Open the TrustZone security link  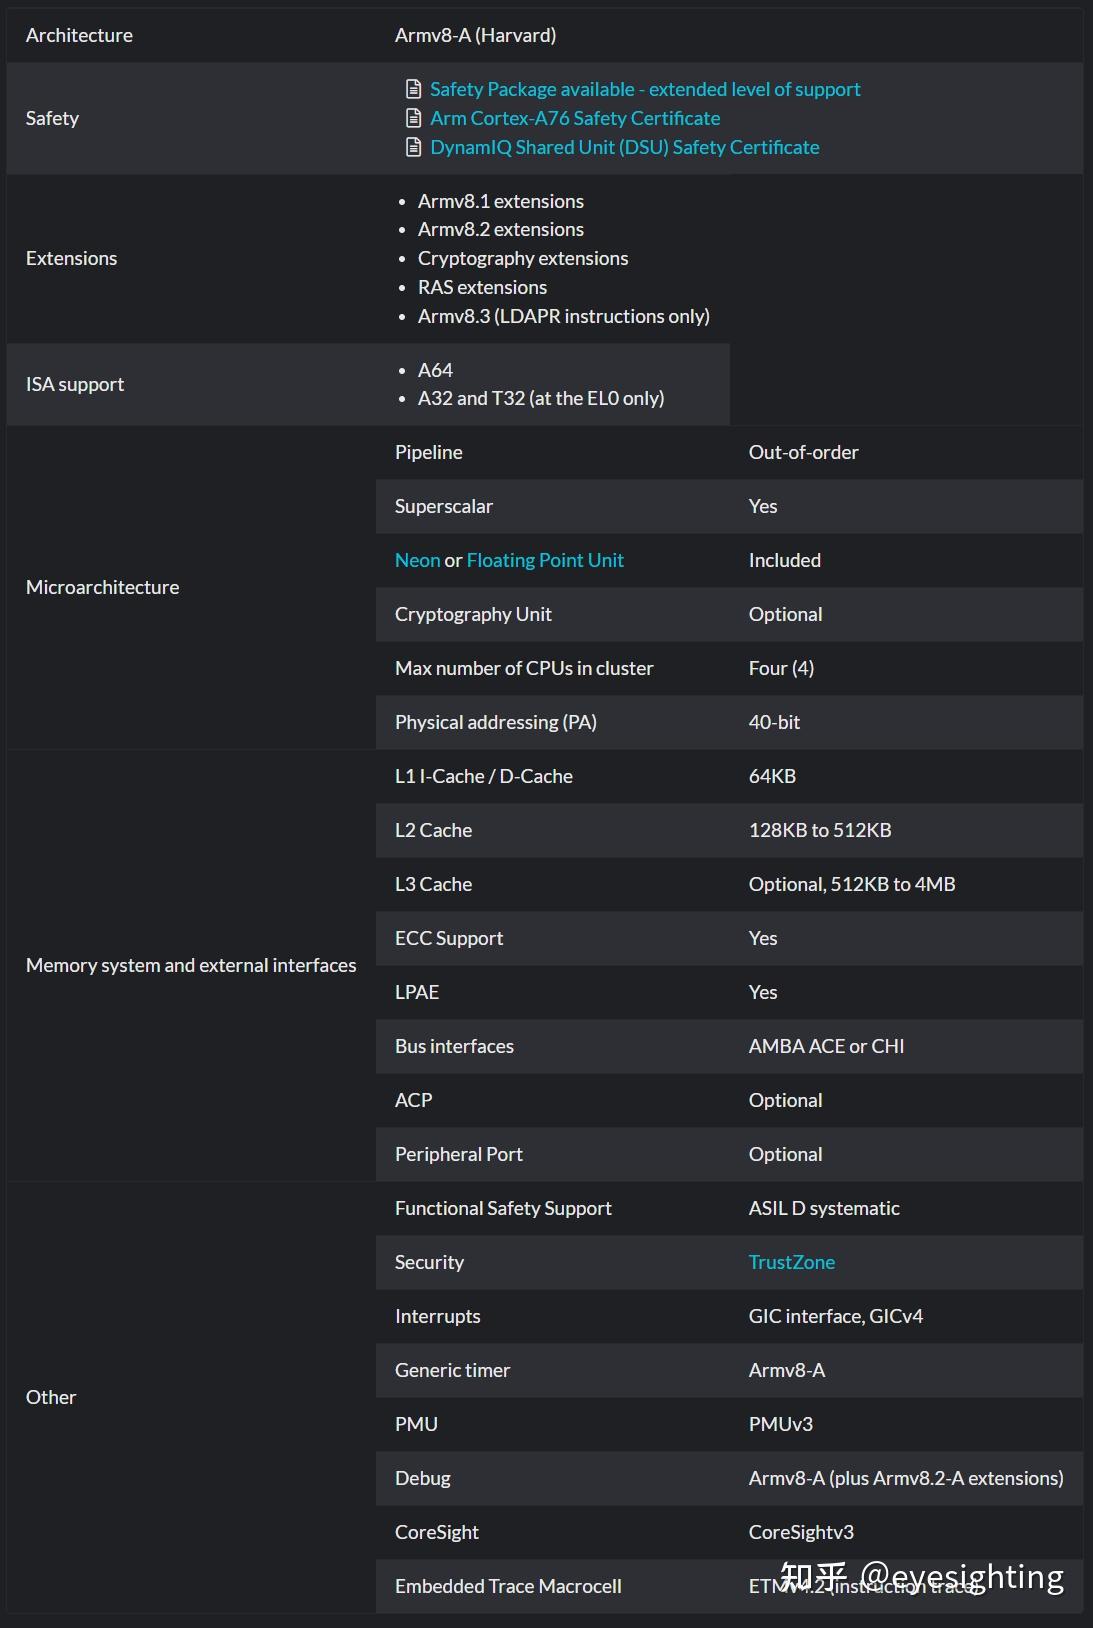[x=791, y=1262]
